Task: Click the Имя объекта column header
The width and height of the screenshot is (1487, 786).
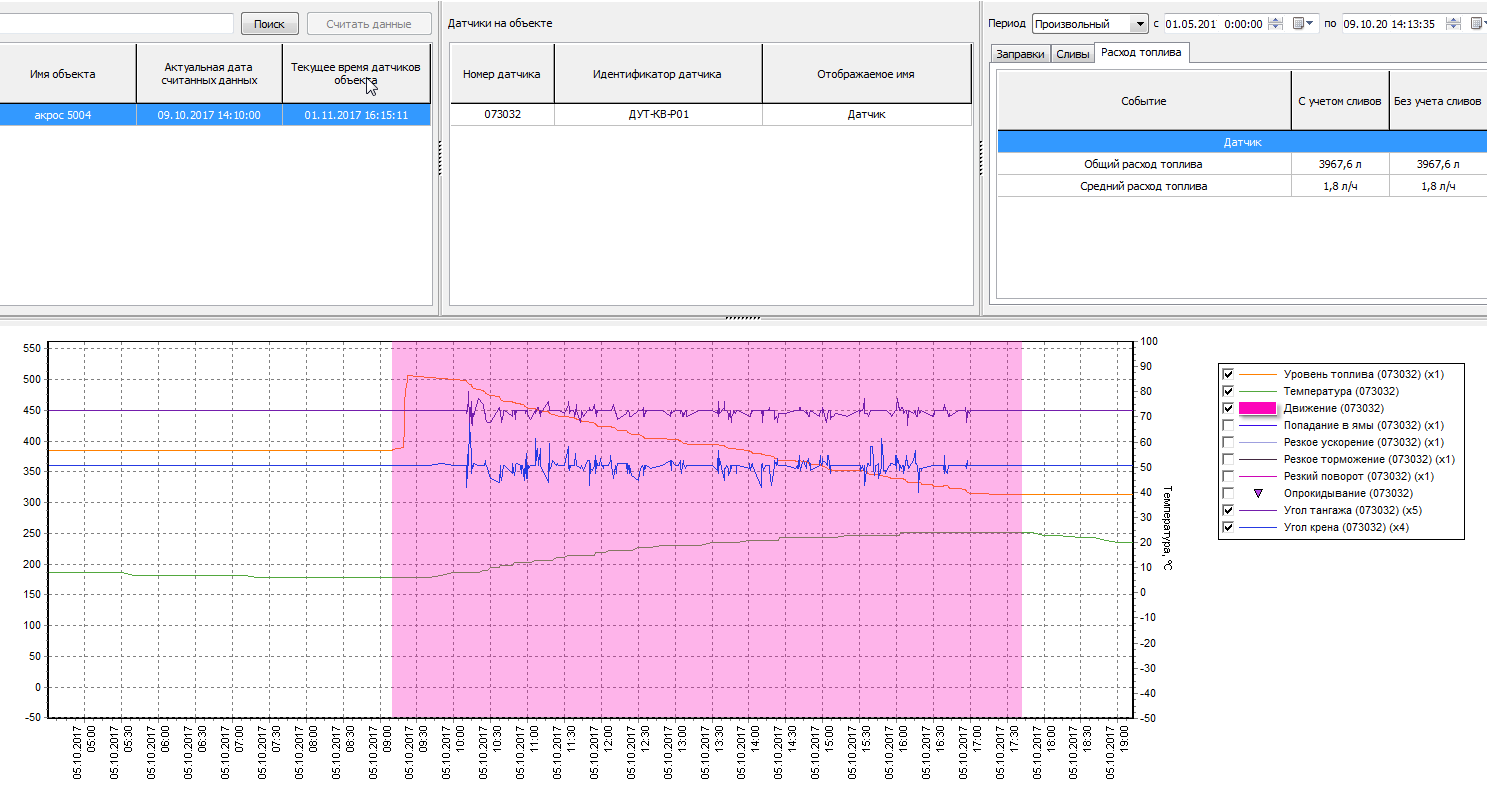Action: (x=62, y=74)
